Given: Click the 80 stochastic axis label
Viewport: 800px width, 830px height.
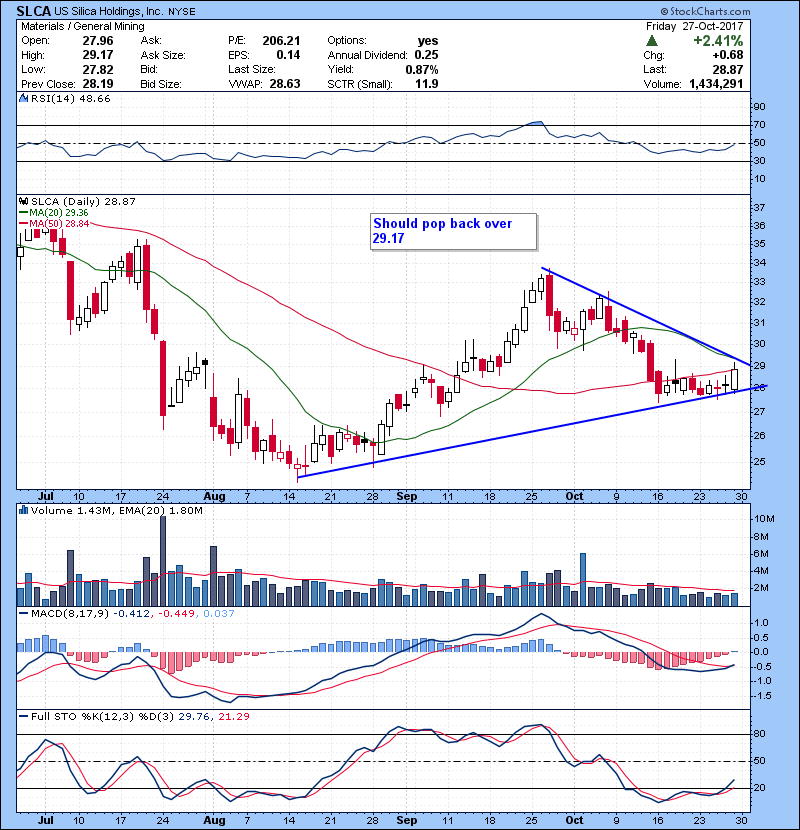Looking at the screenshot, I should tap(759, 734).
